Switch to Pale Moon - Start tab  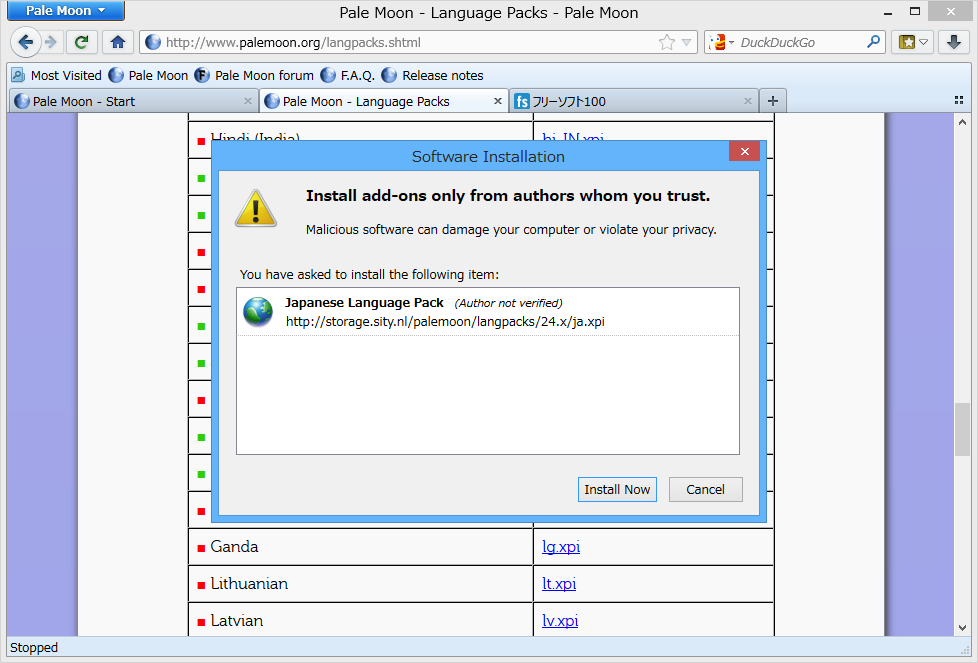pos(133,101)
